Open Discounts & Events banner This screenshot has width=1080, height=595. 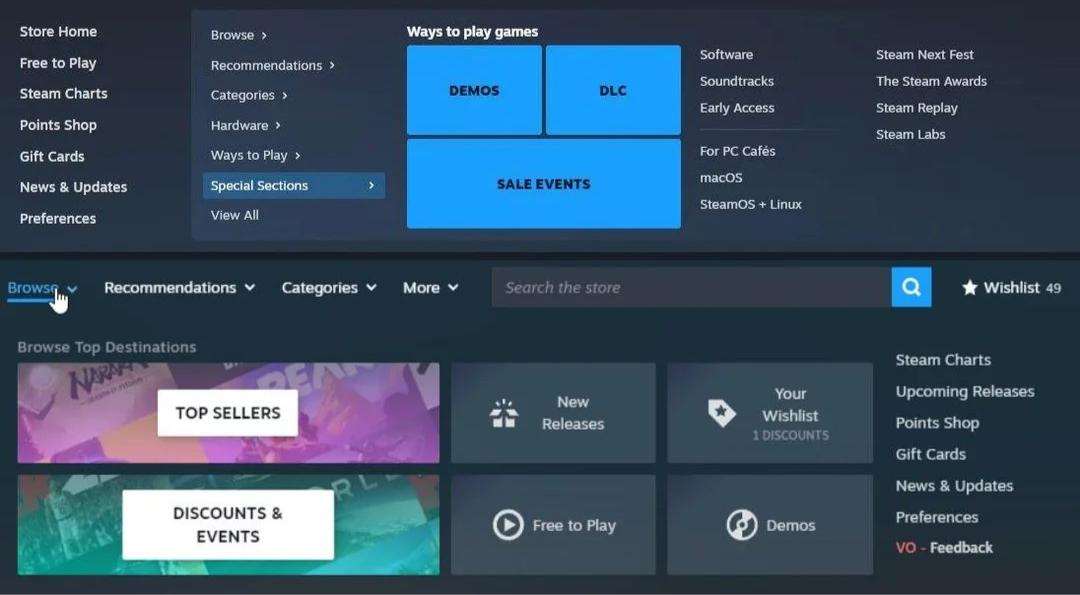[x=228, y=525]
